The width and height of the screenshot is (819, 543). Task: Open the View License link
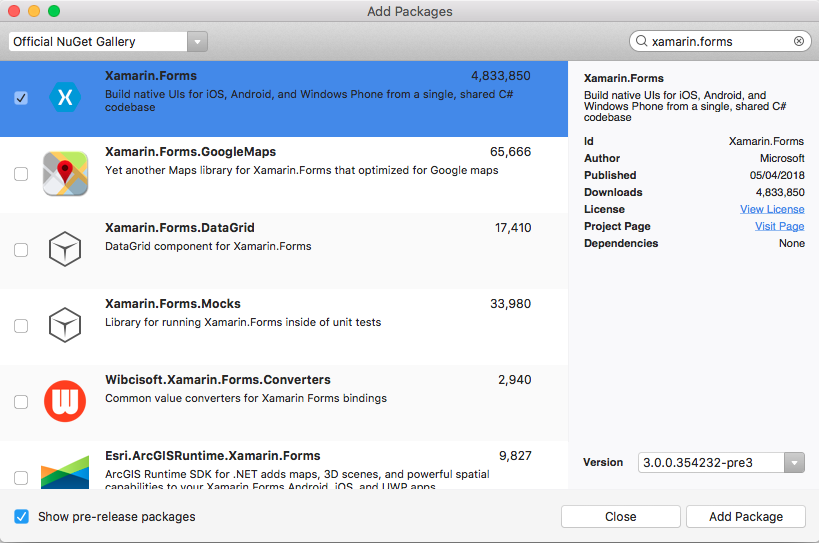(772, 209)
